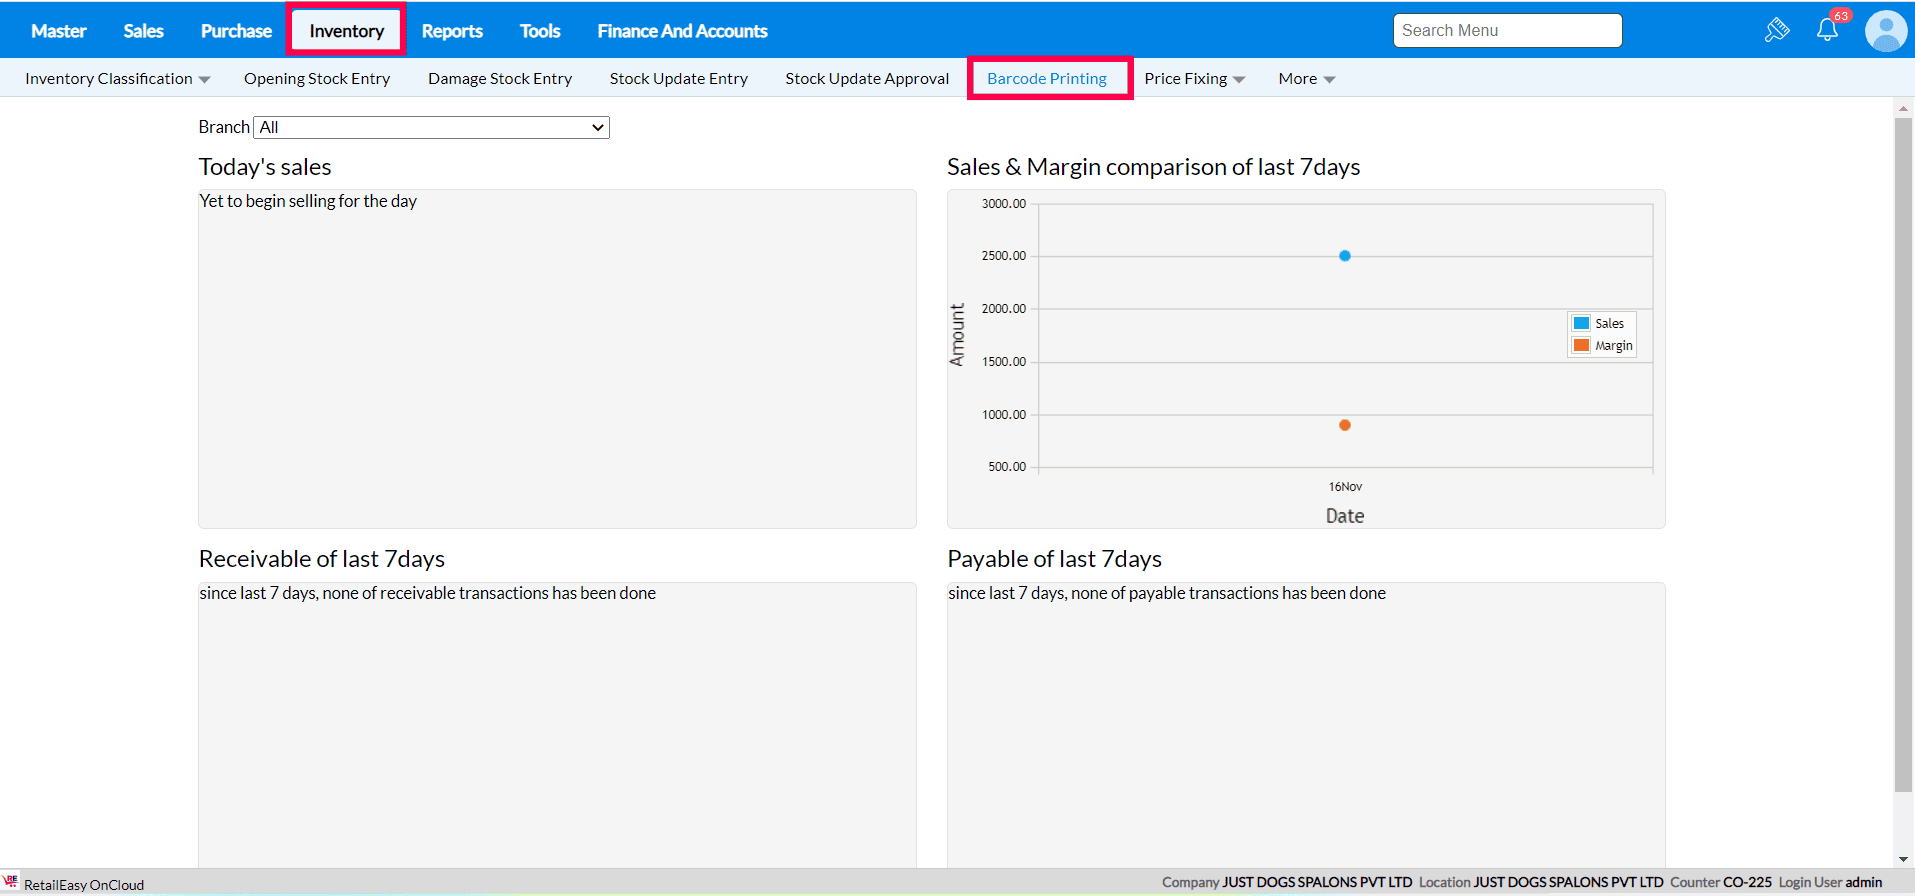Click the orange Margin data point

pyautogui.click(x=1345, y=425)
